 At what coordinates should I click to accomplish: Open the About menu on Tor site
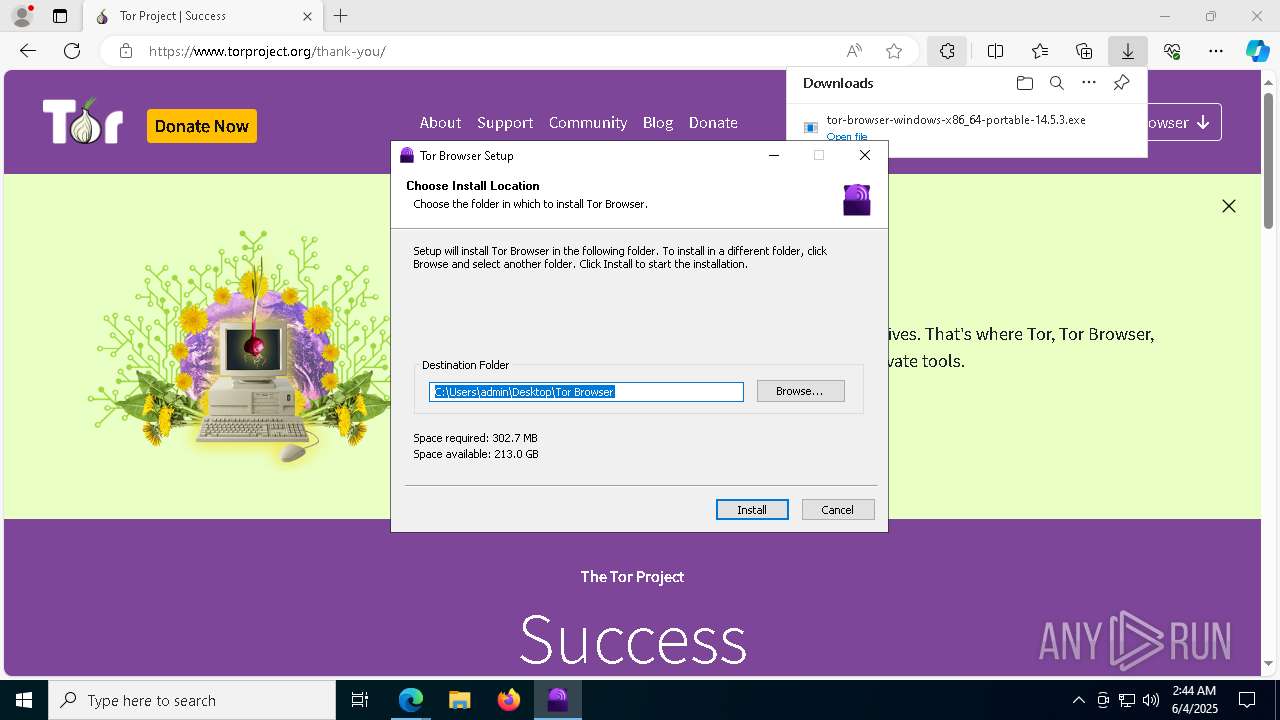point(440,122)
